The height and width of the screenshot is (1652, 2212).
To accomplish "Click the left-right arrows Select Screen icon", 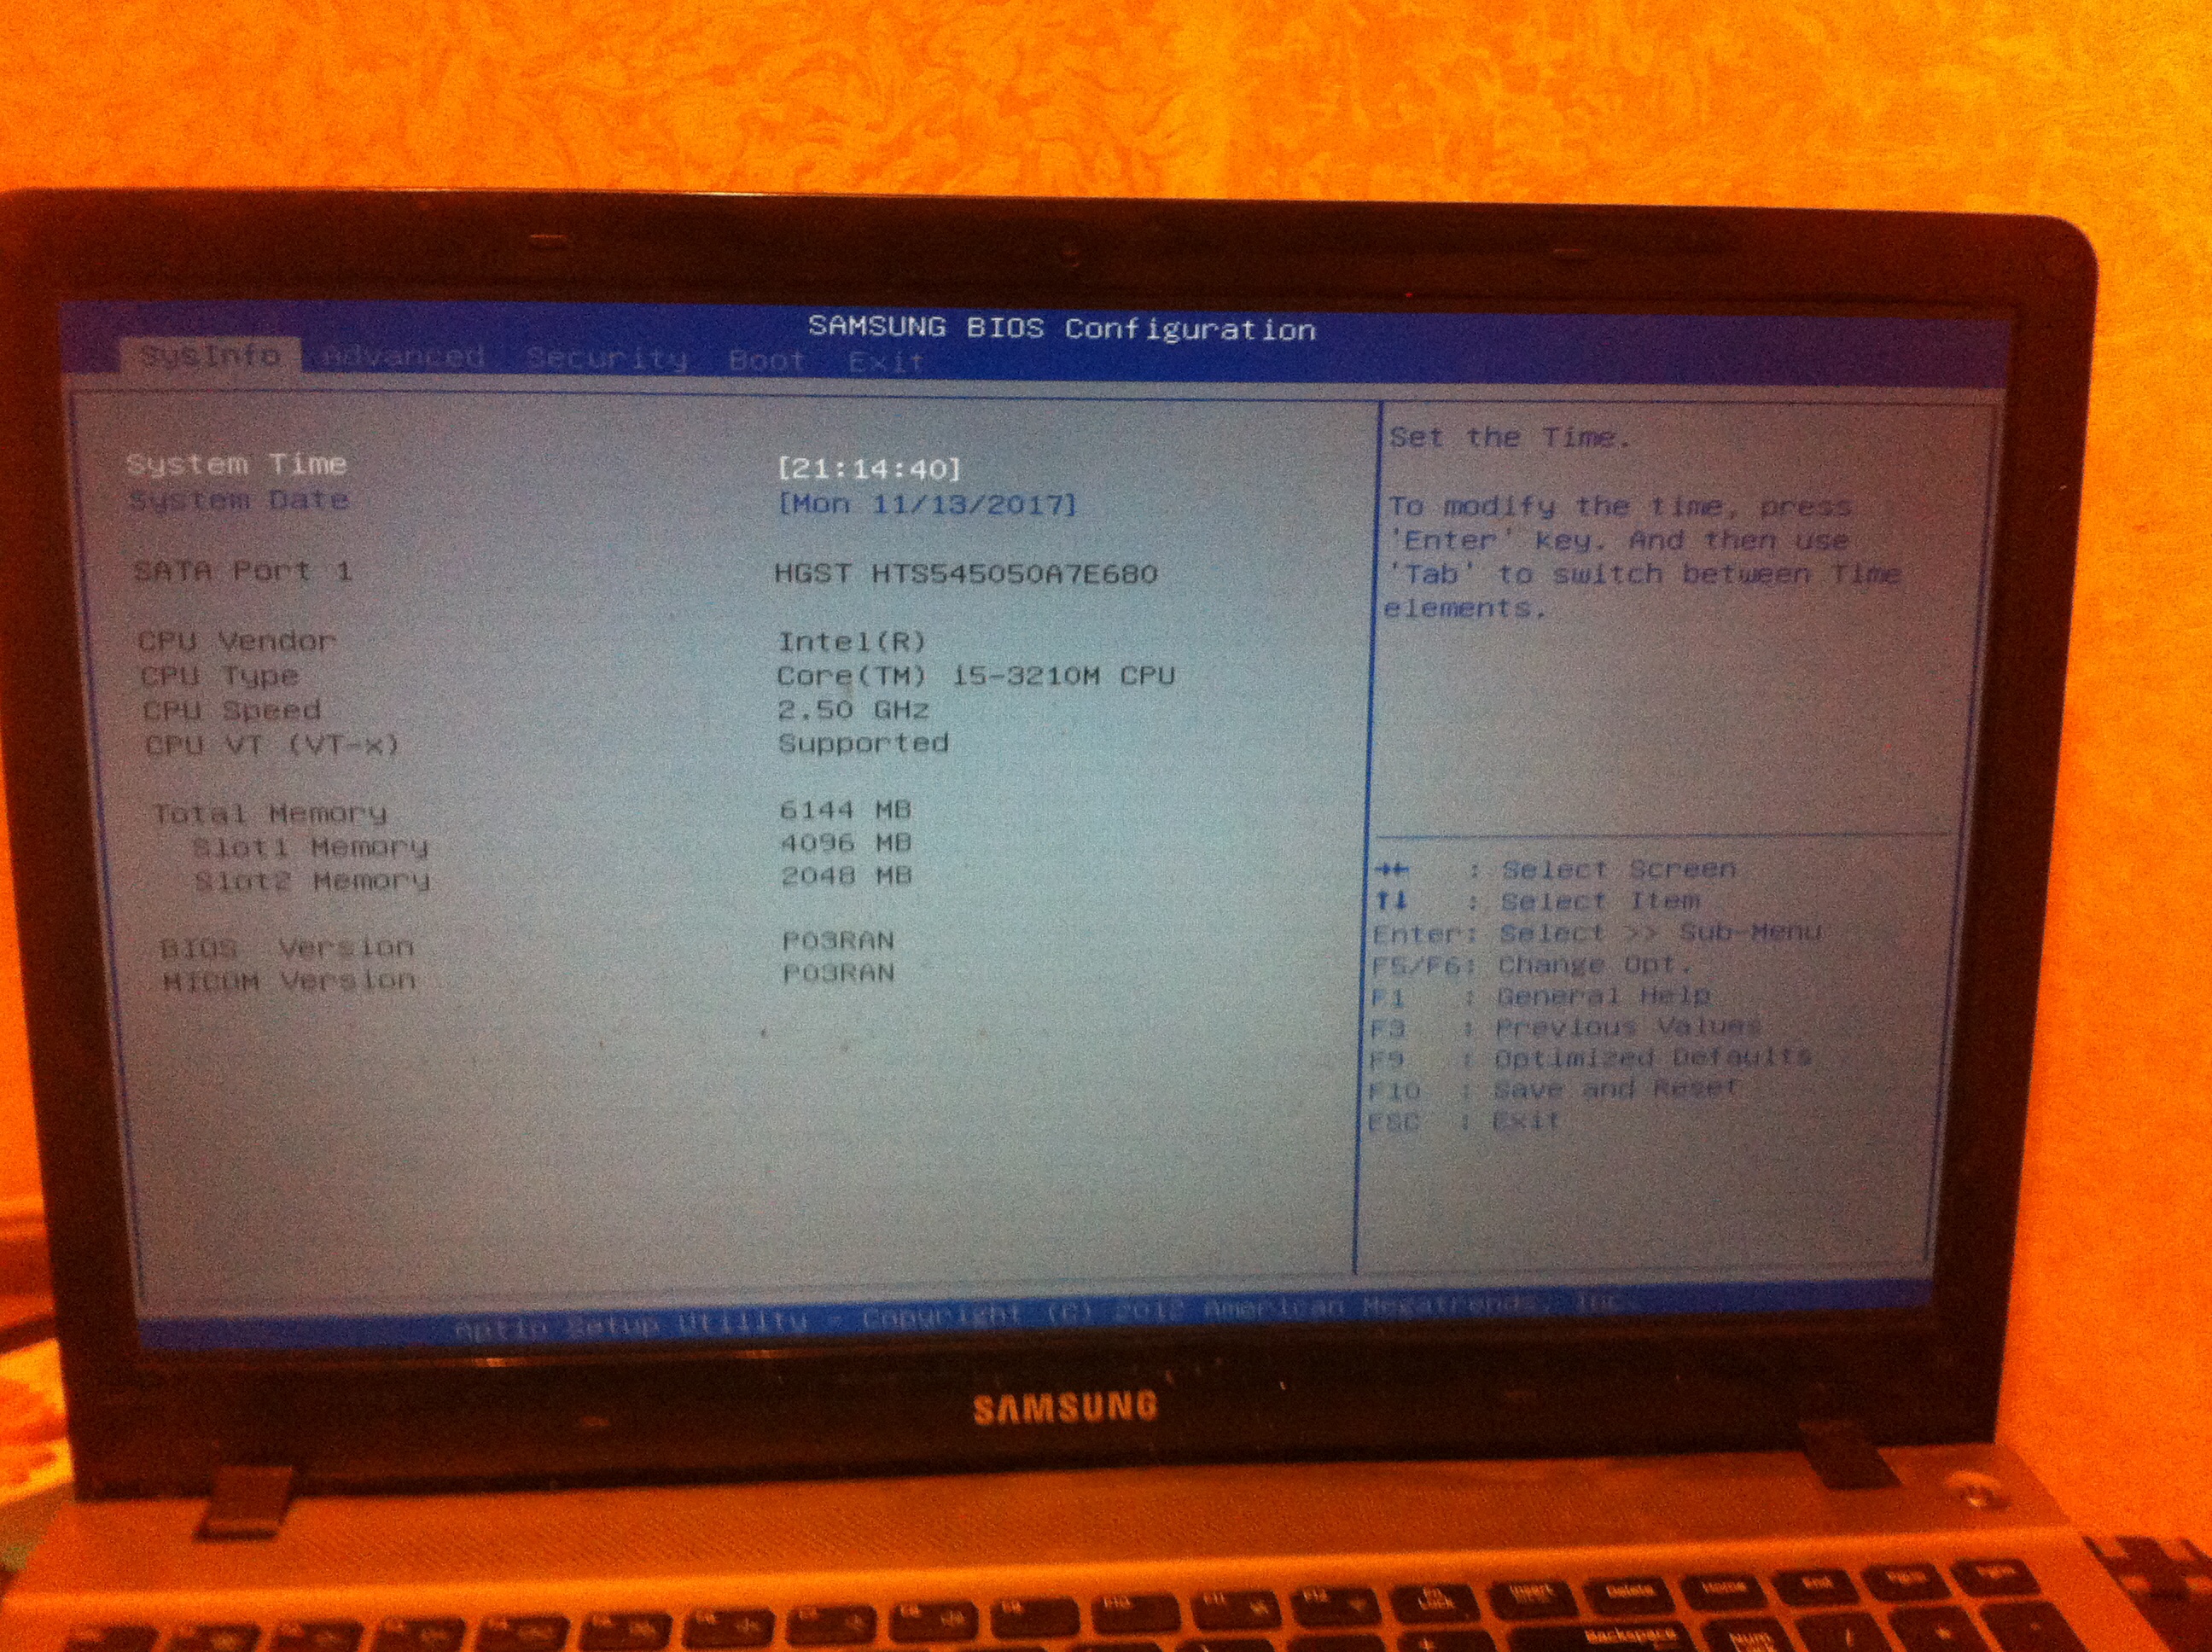I will (1391, 869).
